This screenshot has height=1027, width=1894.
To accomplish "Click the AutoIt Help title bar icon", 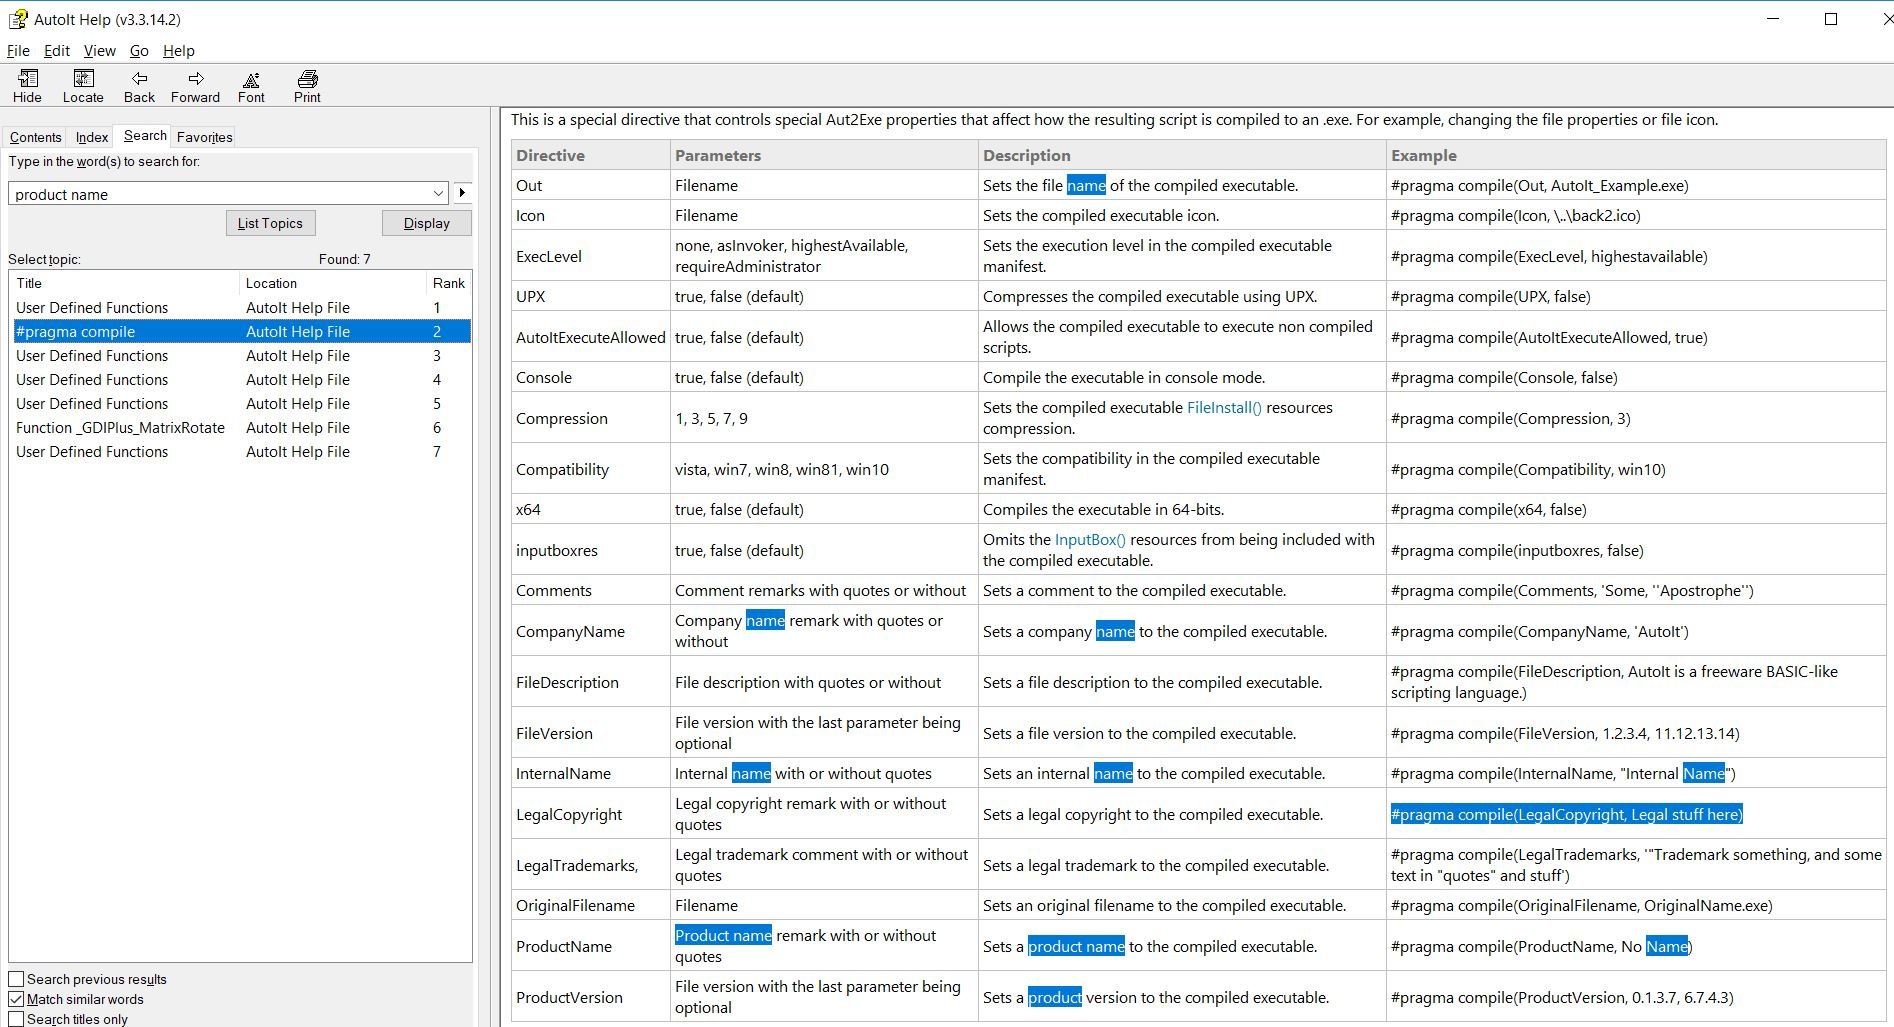I will tap(18, 19).
